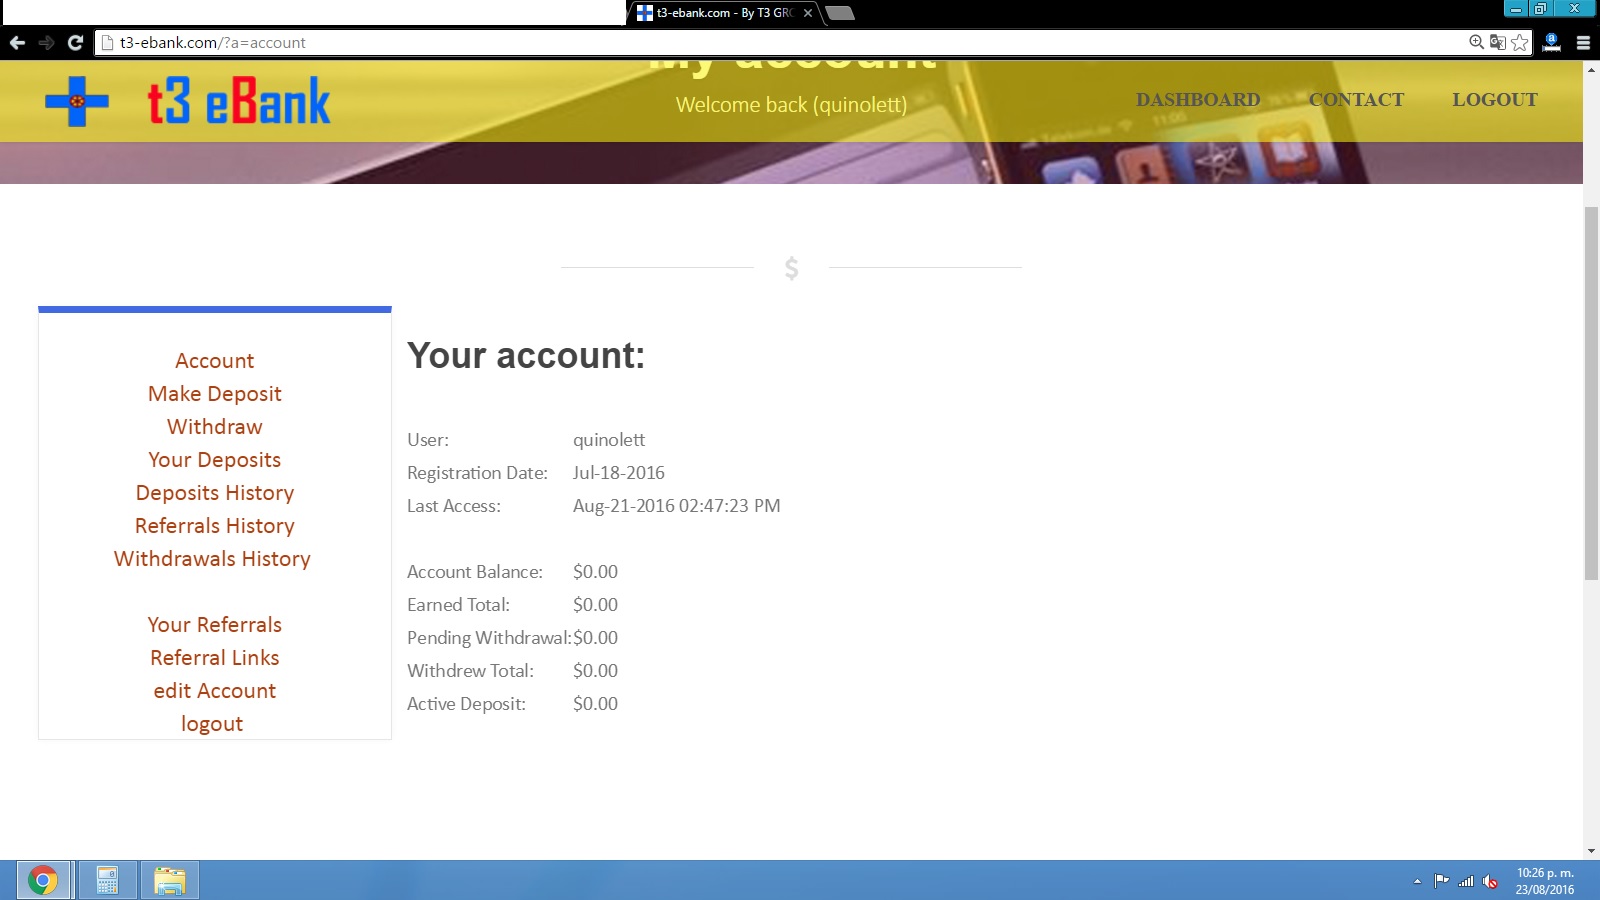Select the edit Account link
This screenshot has width=1600, height=900.
(x=214, y=691)
